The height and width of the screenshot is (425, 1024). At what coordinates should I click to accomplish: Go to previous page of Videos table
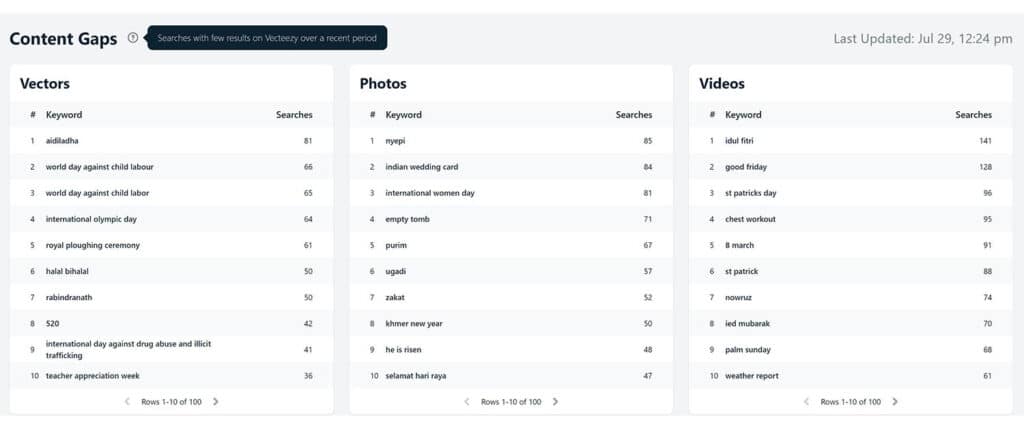tap(807, 401)
